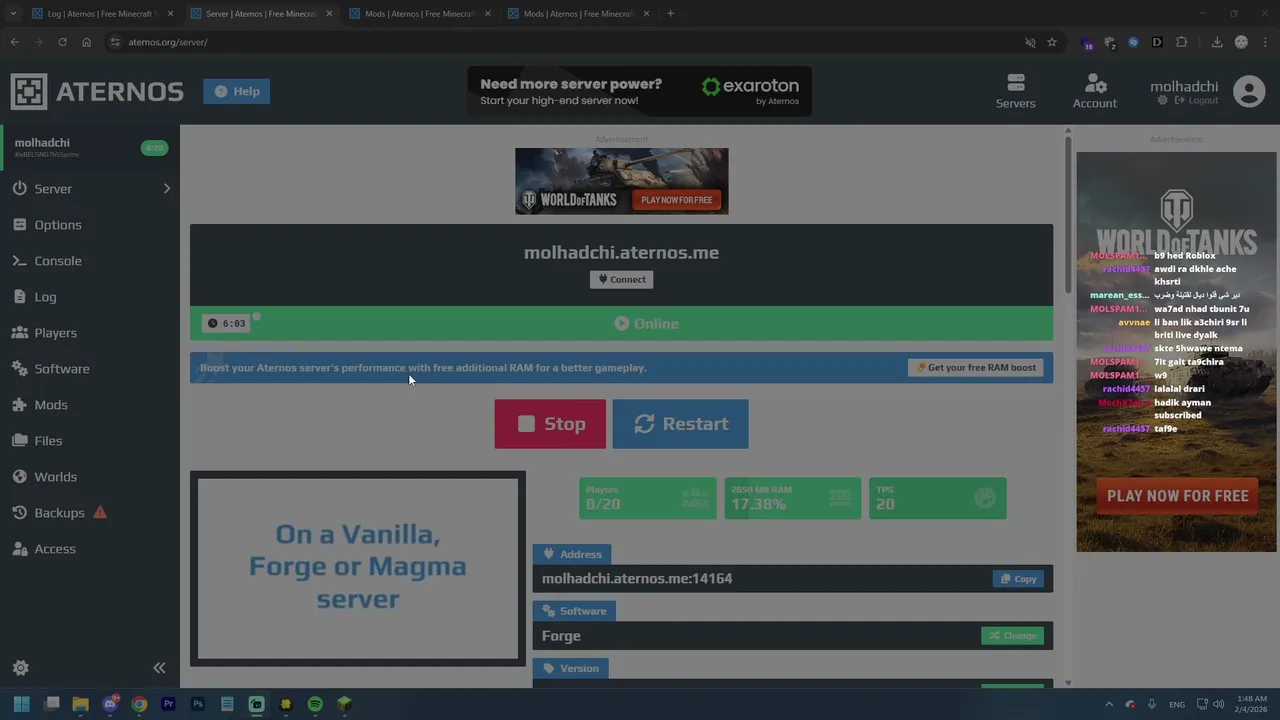Open the exaroton banner advertisement
This screenshot has width=1280, height=720.
coord(640,92)
